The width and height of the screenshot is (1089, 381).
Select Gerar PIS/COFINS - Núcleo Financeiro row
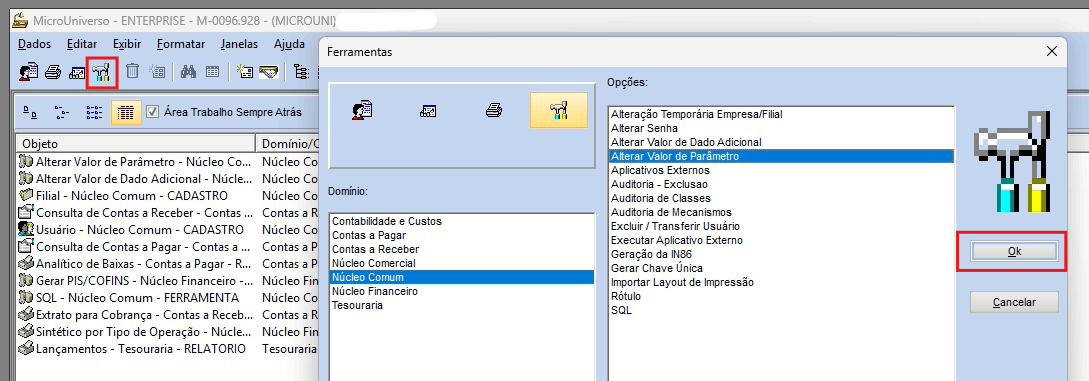167,280
